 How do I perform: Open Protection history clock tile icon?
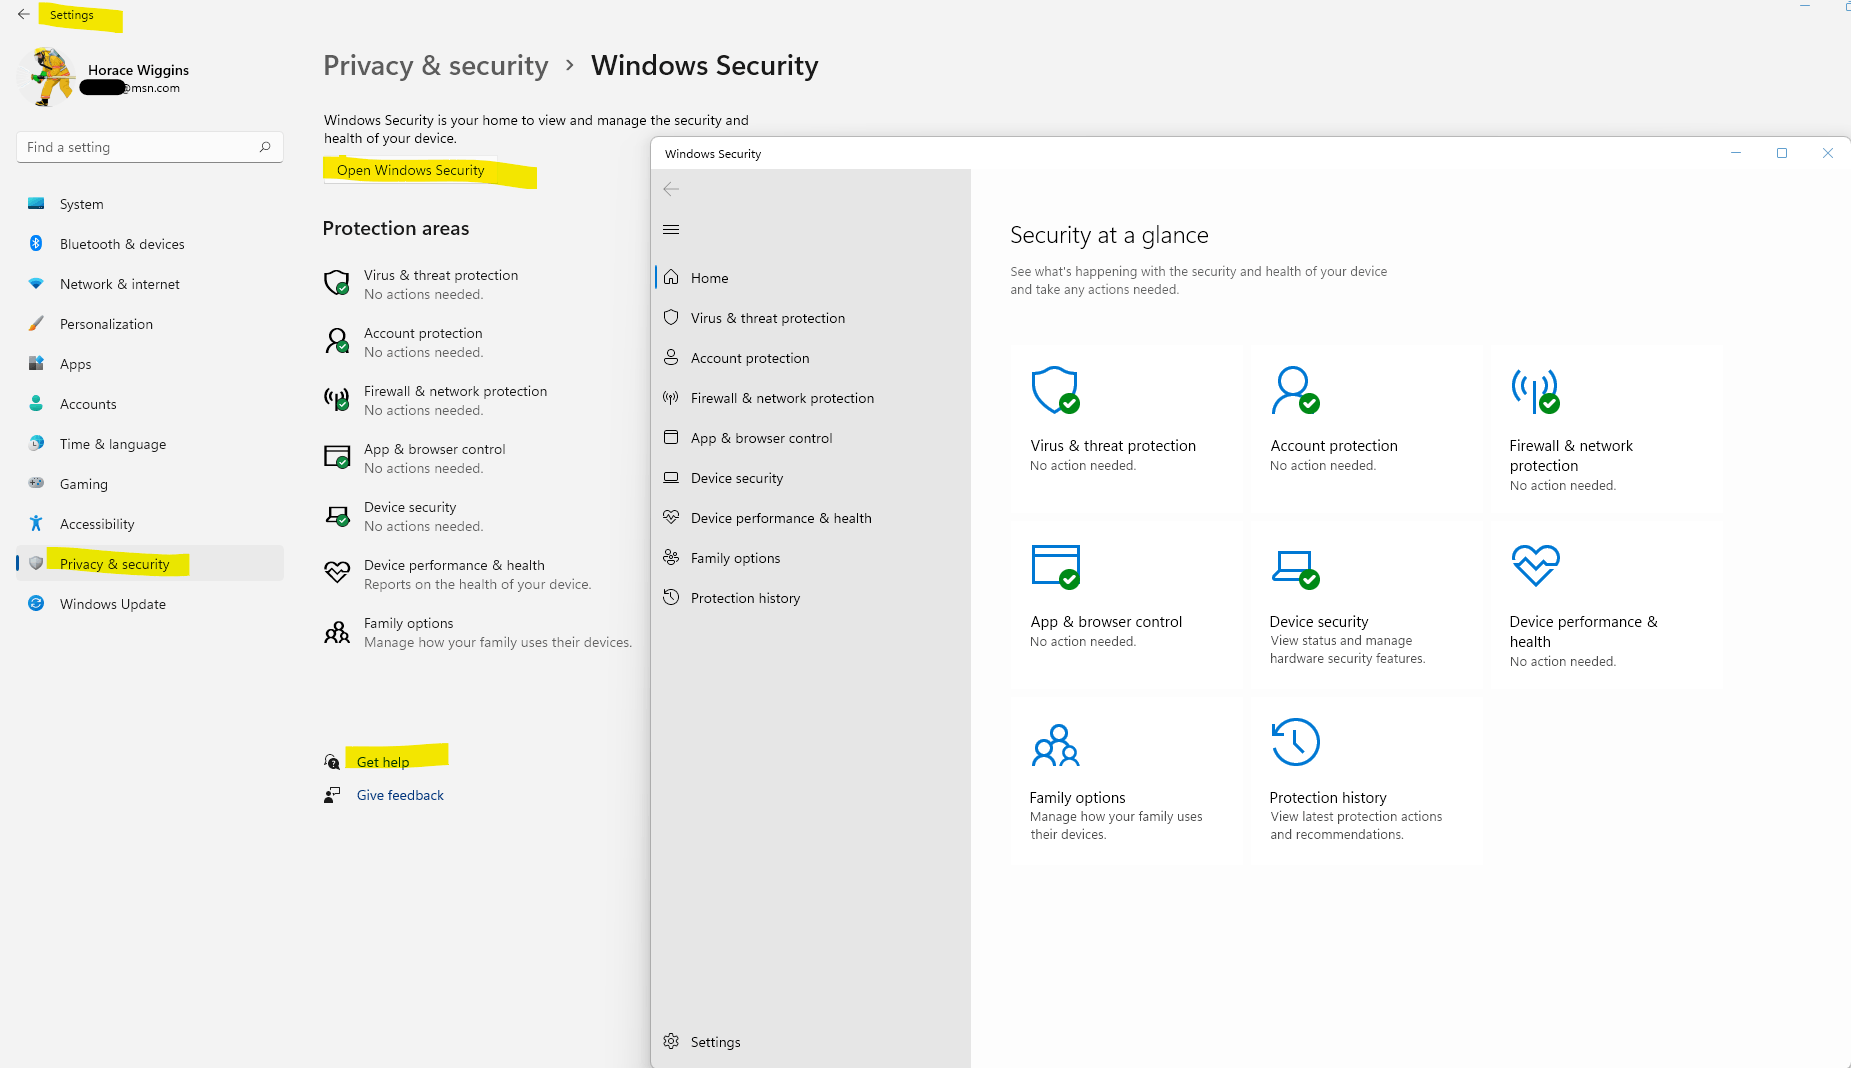[1295, 742]
